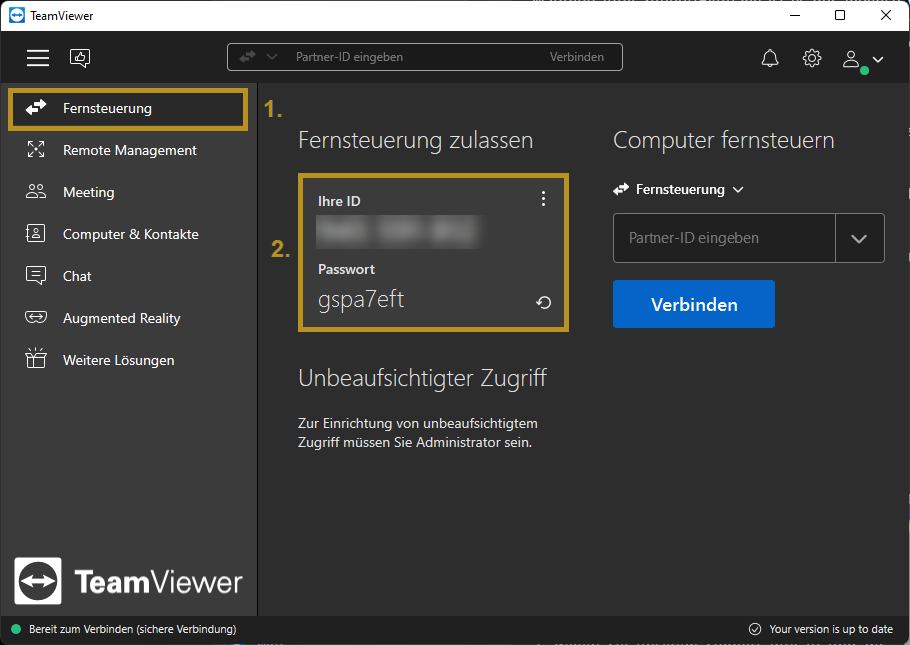Image resolution: width=910 pixels, height=645 pixels.
Task: Open the user account profile icon
Action: click(851, 59)
